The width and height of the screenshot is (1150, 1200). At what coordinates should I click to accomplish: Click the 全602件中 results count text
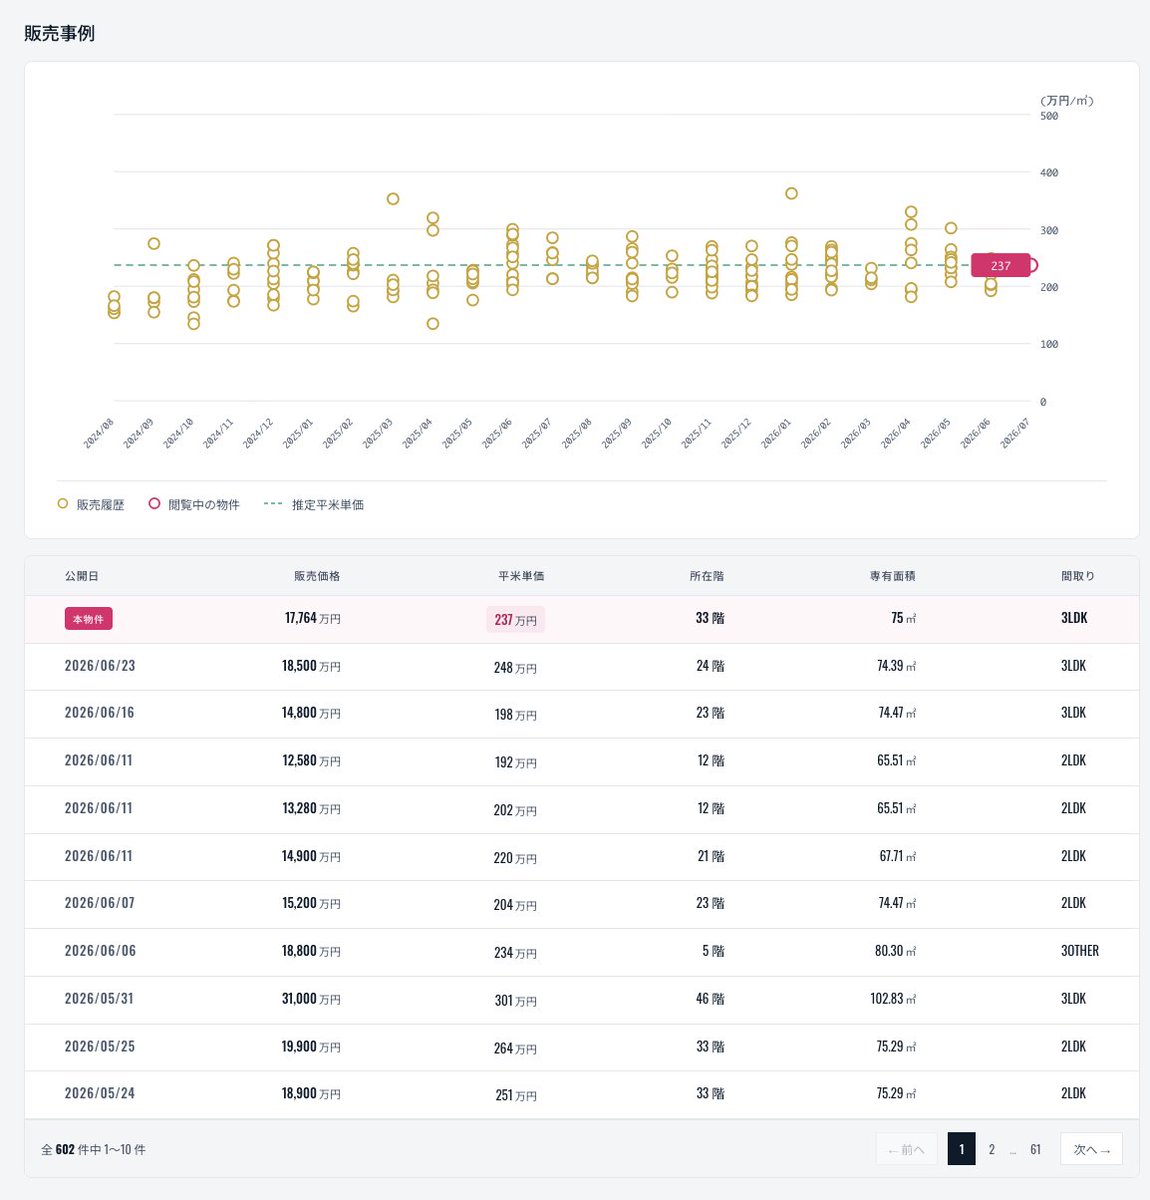93,1150
